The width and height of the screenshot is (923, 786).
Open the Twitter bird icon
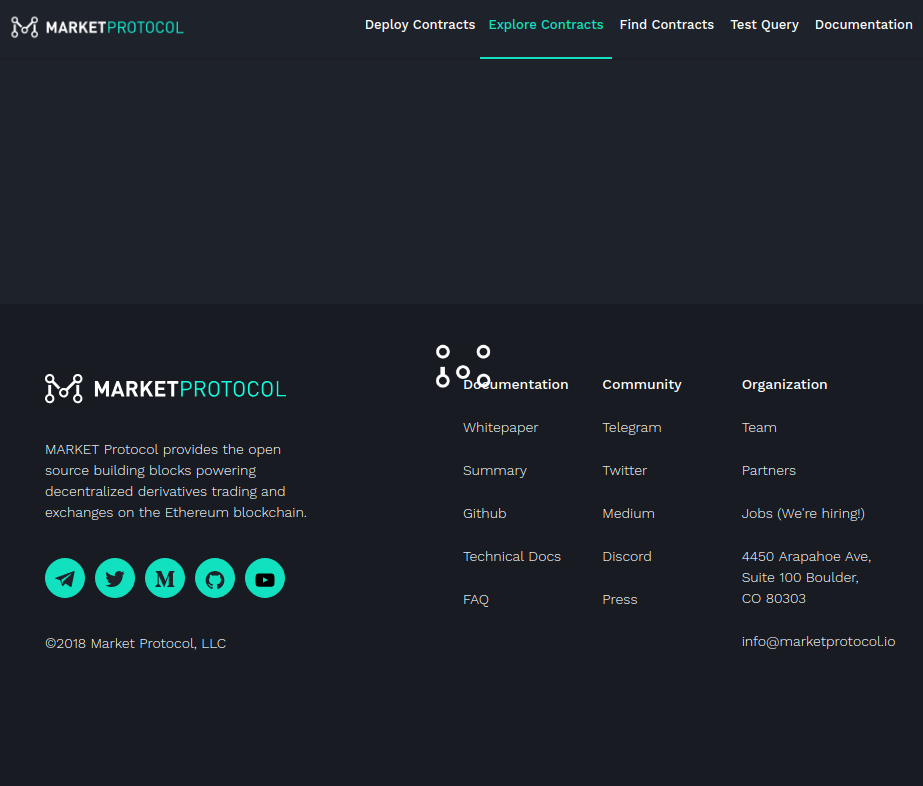pos(115,578)
